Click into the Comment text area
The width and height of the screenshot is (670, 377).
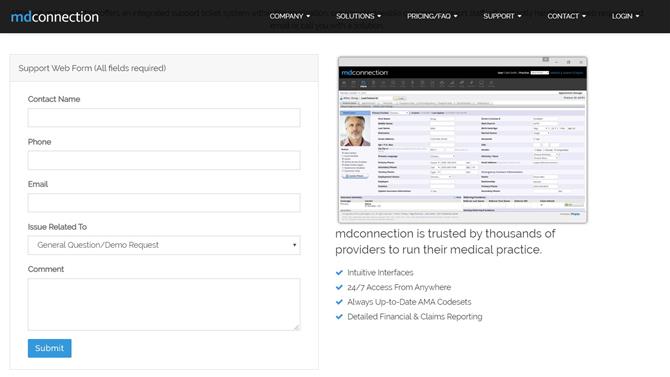click(164, 304)
